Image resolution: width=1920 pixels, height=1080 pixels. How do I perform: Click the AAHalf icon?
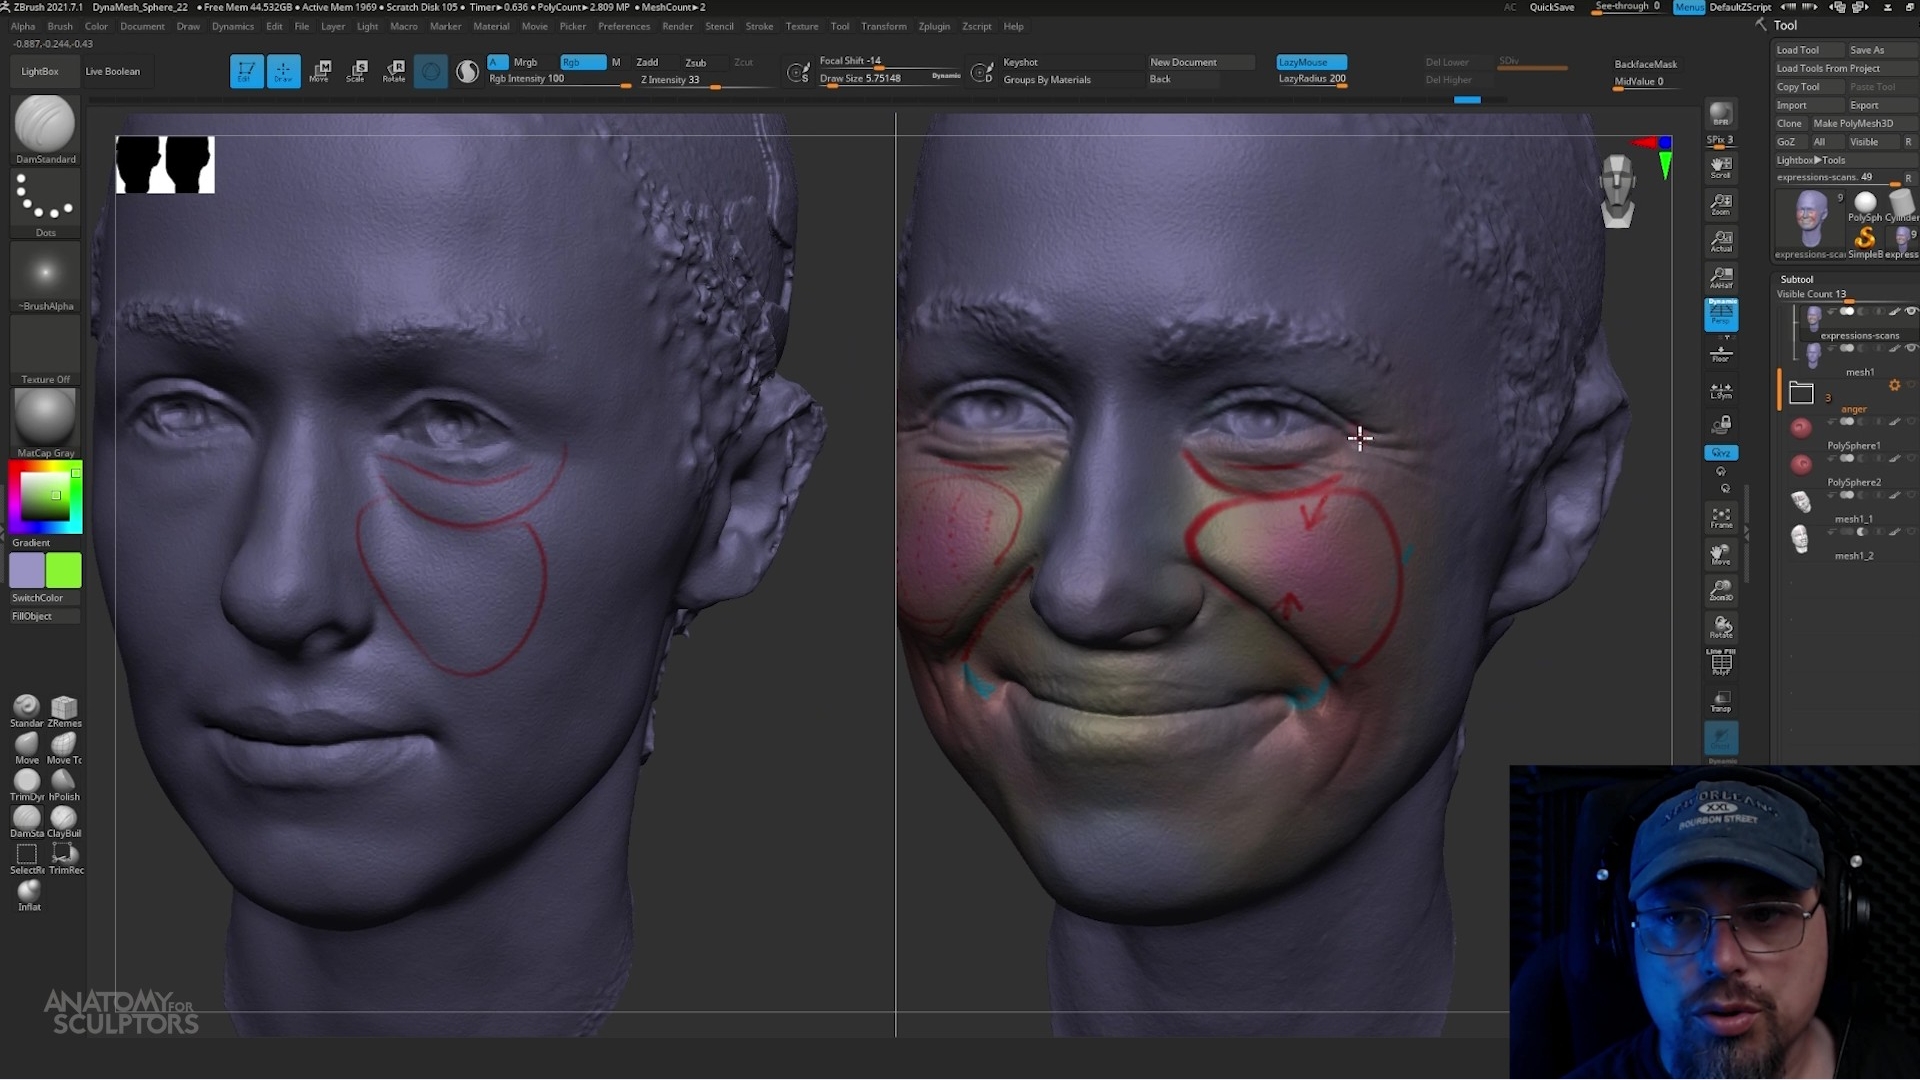(1721, 278)
